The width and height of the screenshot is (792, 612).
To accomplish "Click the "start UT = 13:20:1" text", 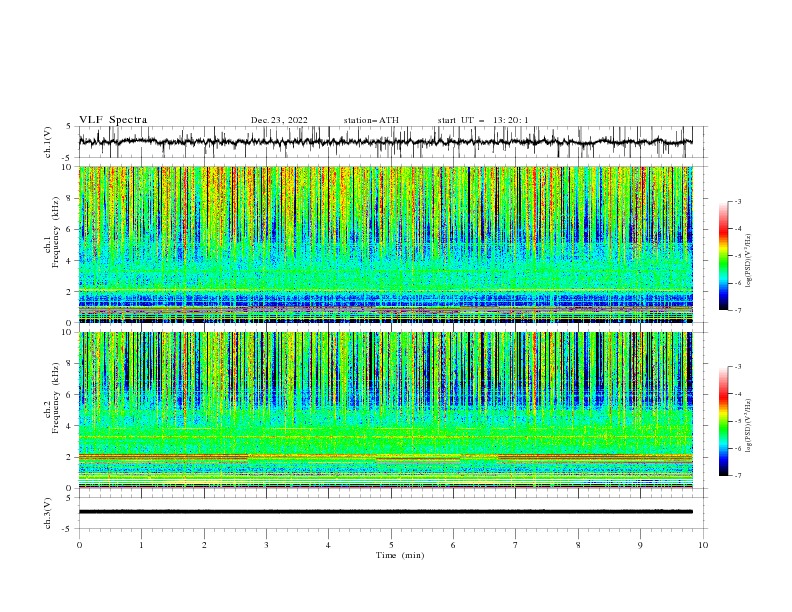I will click(483, 120).
